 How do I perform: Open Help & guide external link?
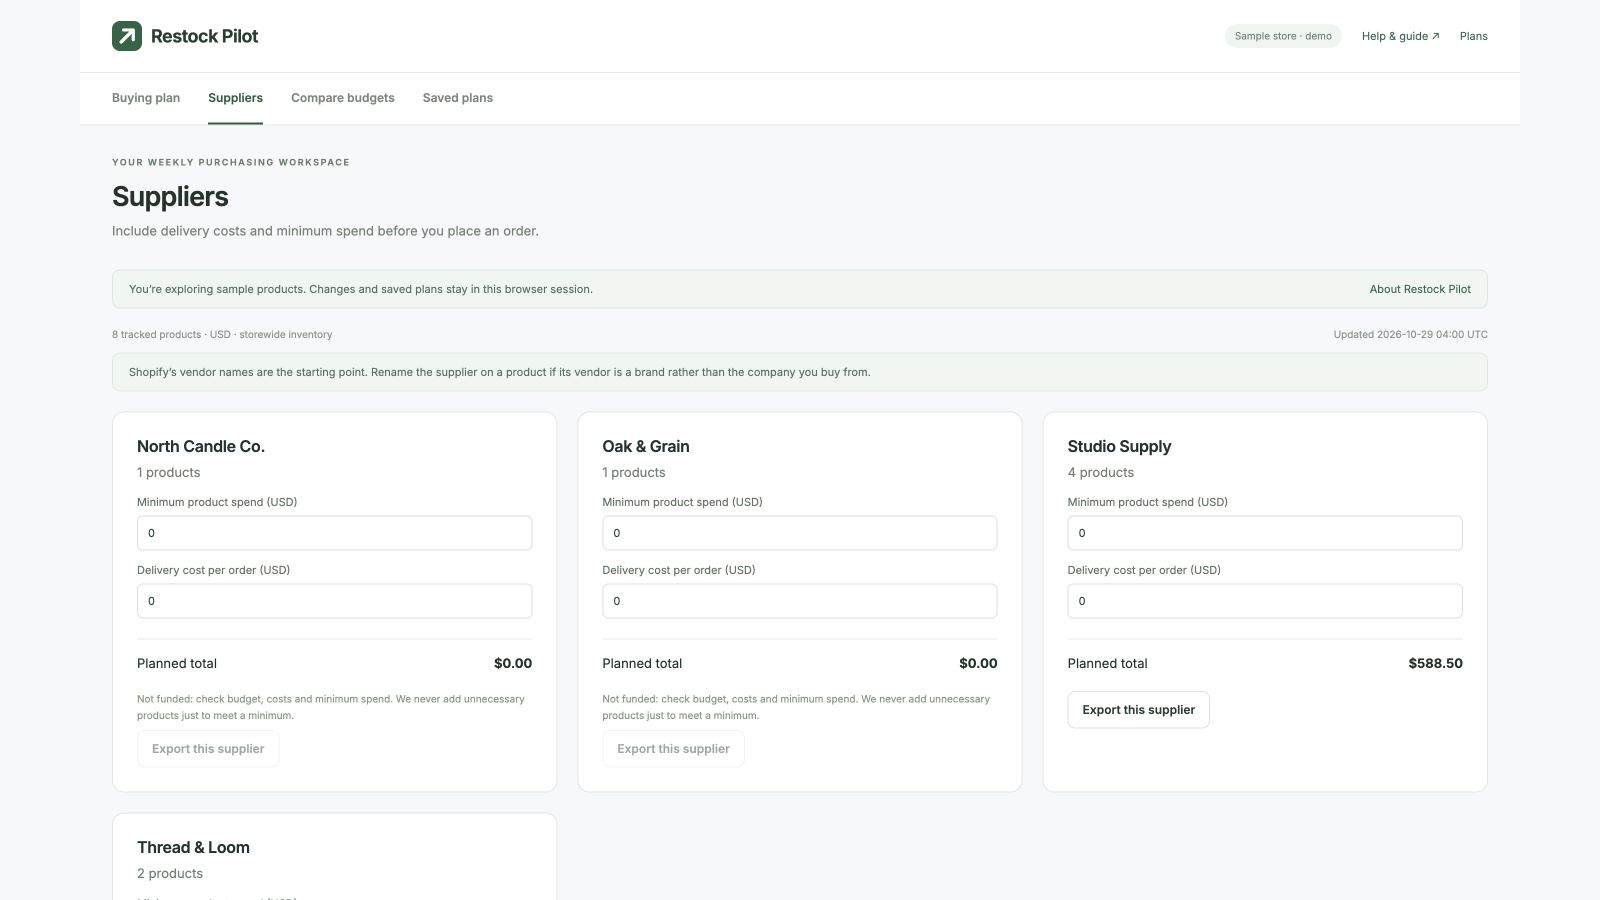pos(1400,36)
